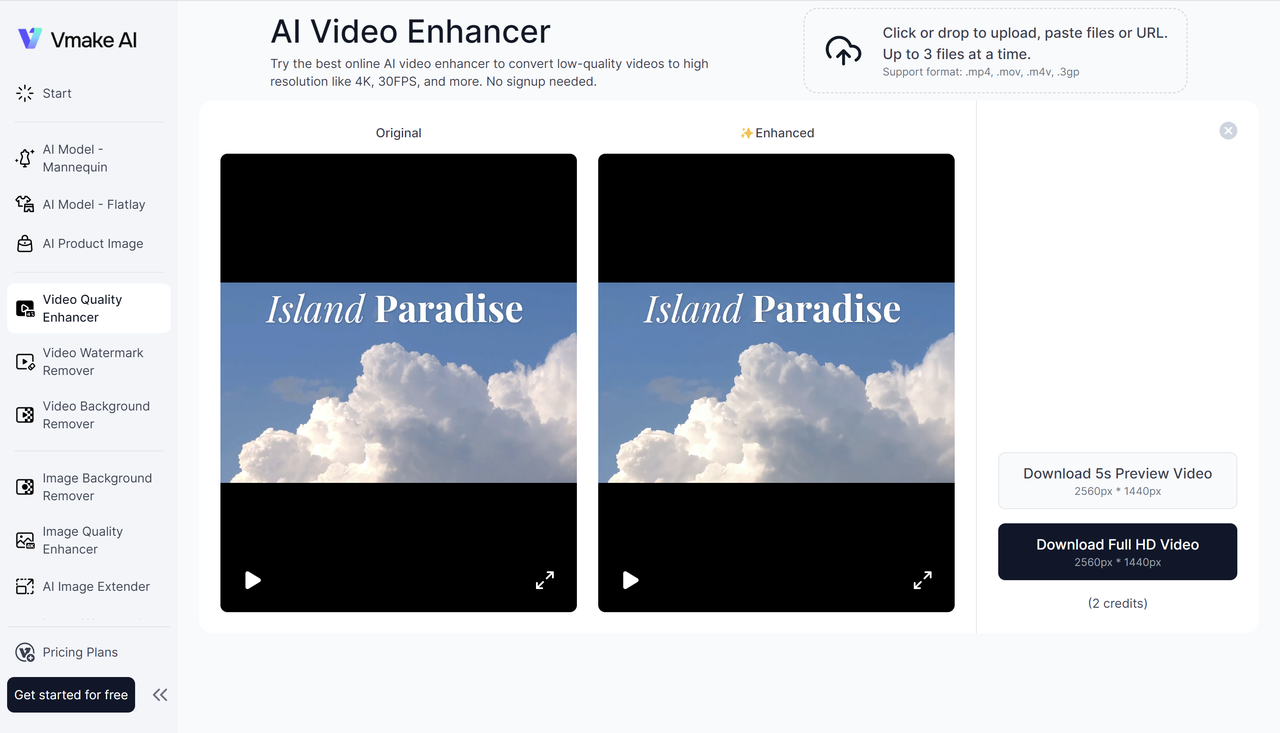Open the Video Background Remover tool
1280x733 pixels.
click(96, 414)
